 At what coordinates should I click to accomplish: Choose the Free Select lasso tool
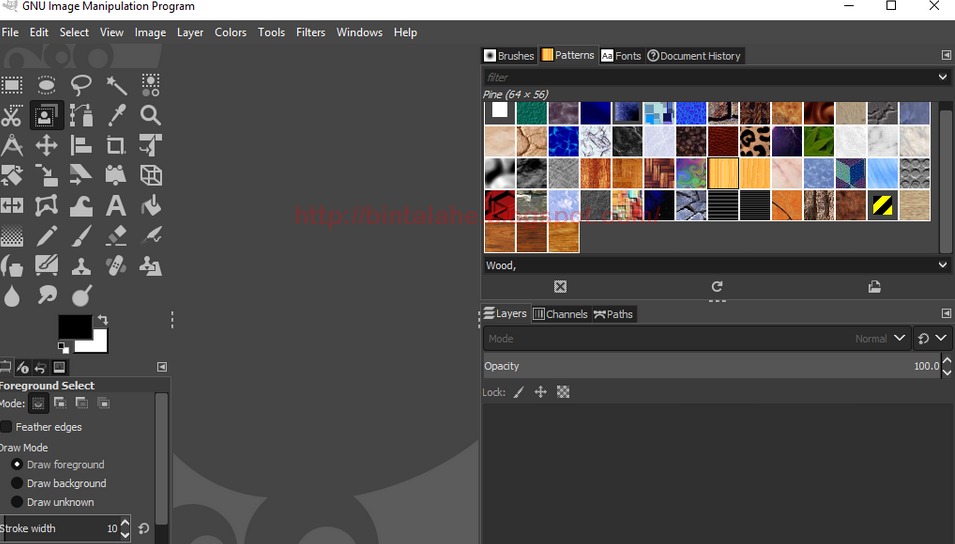81,85
